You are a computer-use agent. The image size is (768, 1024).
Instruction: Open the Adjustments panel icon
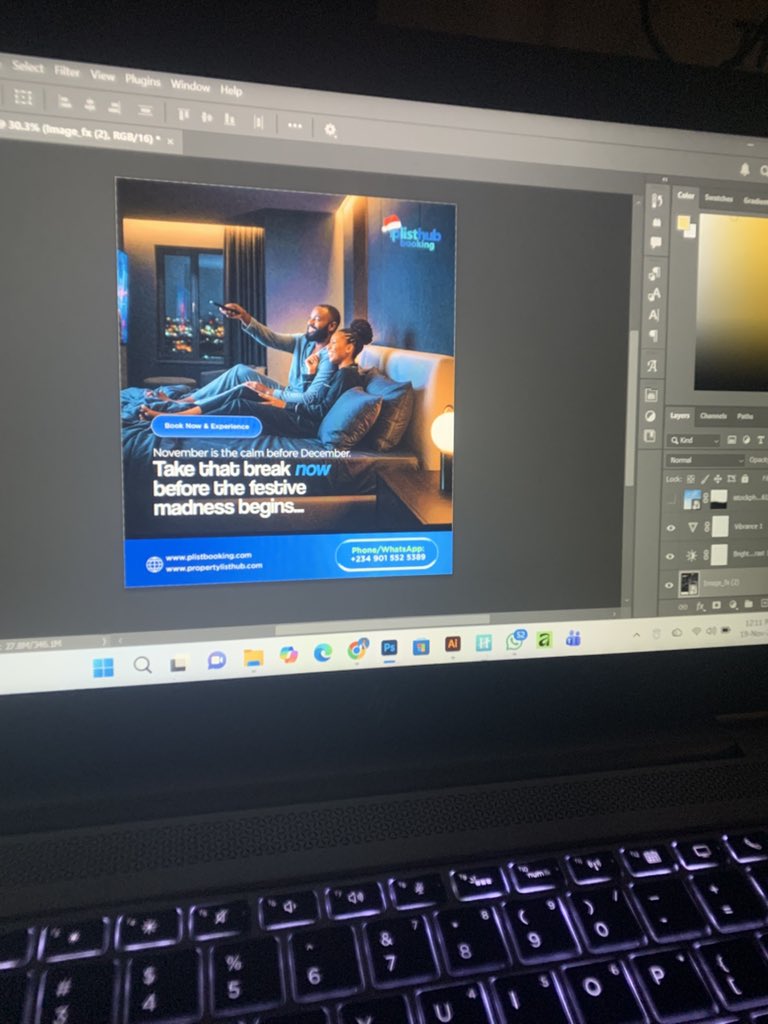click(650, 415)
